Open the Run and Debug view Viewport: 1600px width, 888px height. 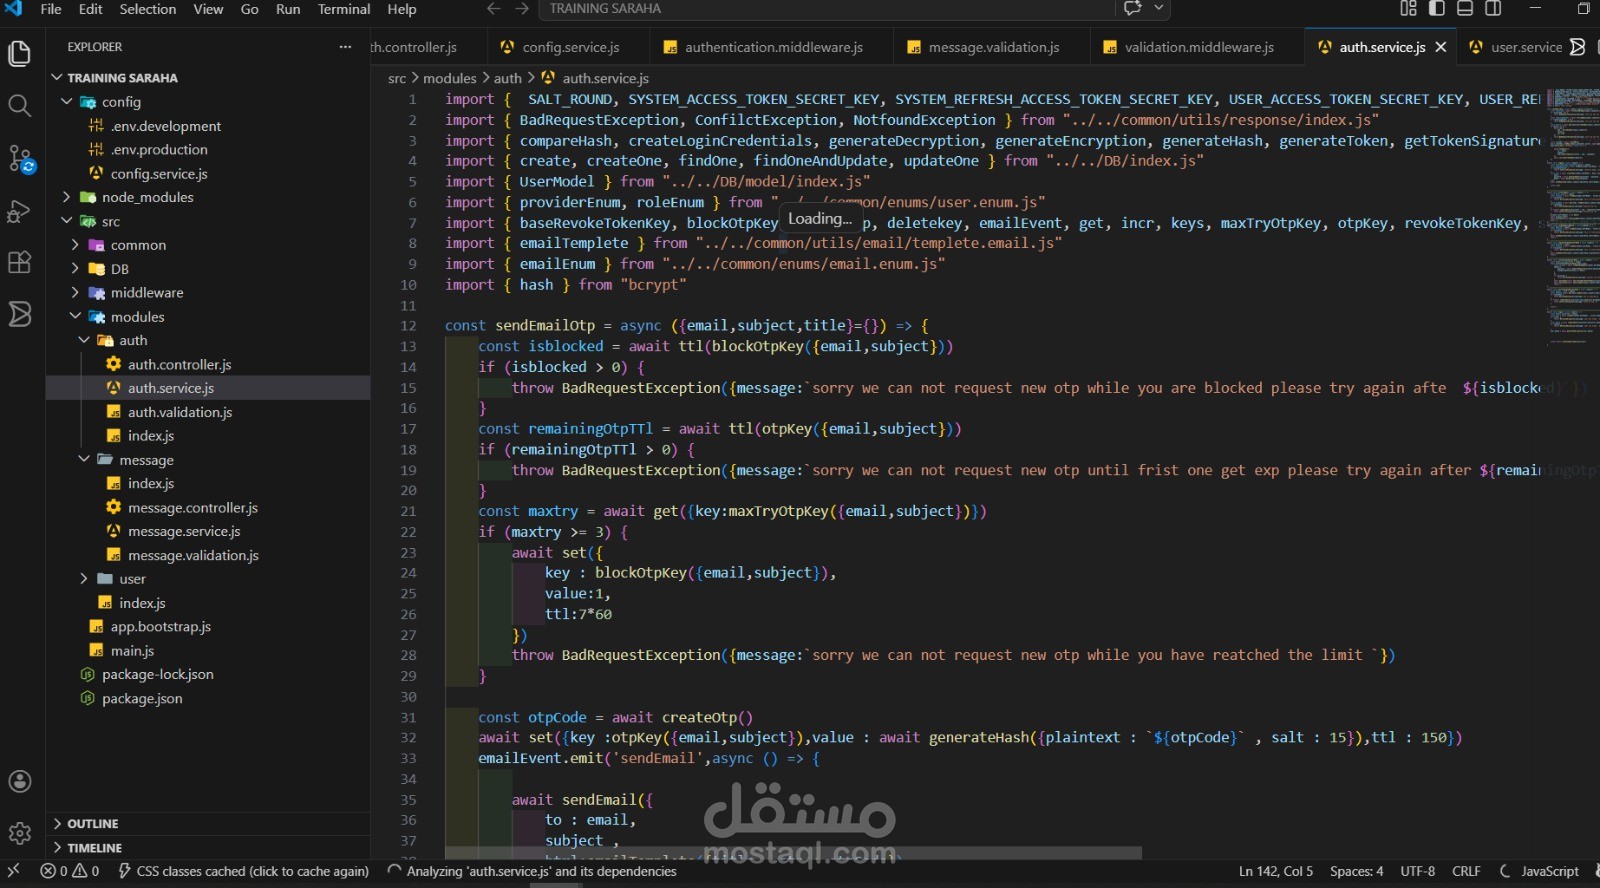coord(19,211)
